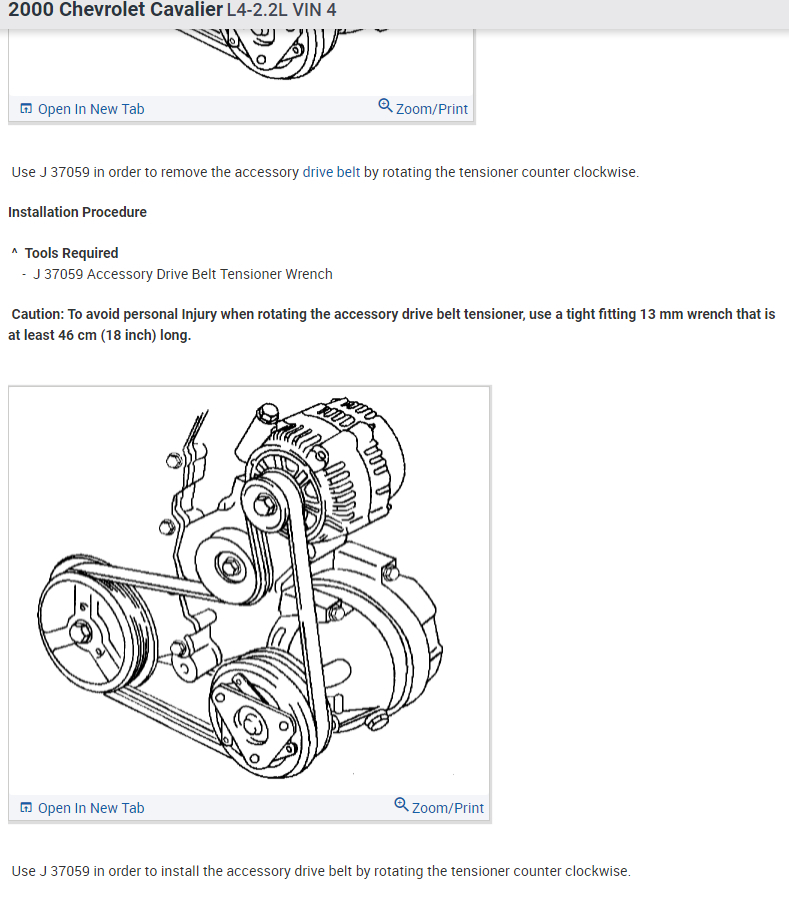Click the partially visible upper diagram image
The width and height of the screenshot is (789, 900).
tap(242, 62)
